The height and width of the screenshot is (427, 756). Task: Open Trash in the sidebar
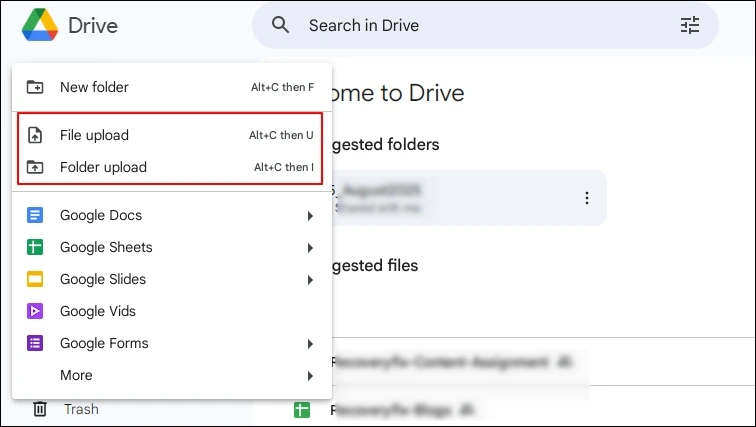(x=81, y=409)
